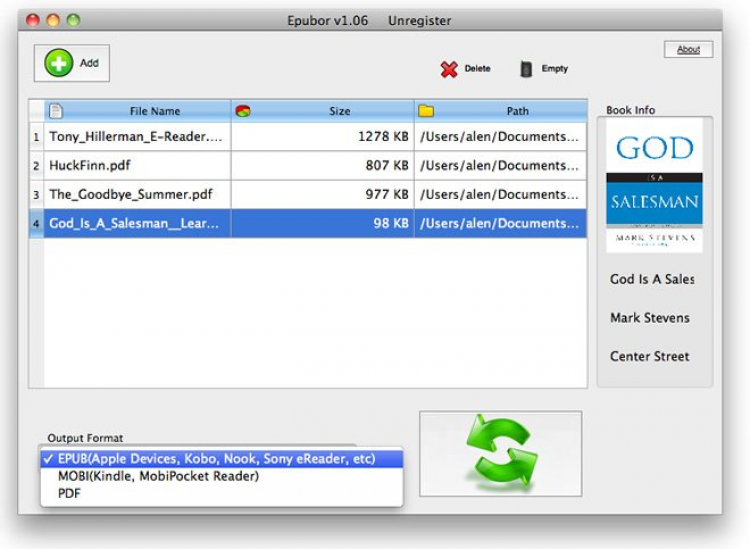Click row number 2 in the file list
Image resolution: width=750 pixels, height=549 pixels.
[x=36, y=166]
